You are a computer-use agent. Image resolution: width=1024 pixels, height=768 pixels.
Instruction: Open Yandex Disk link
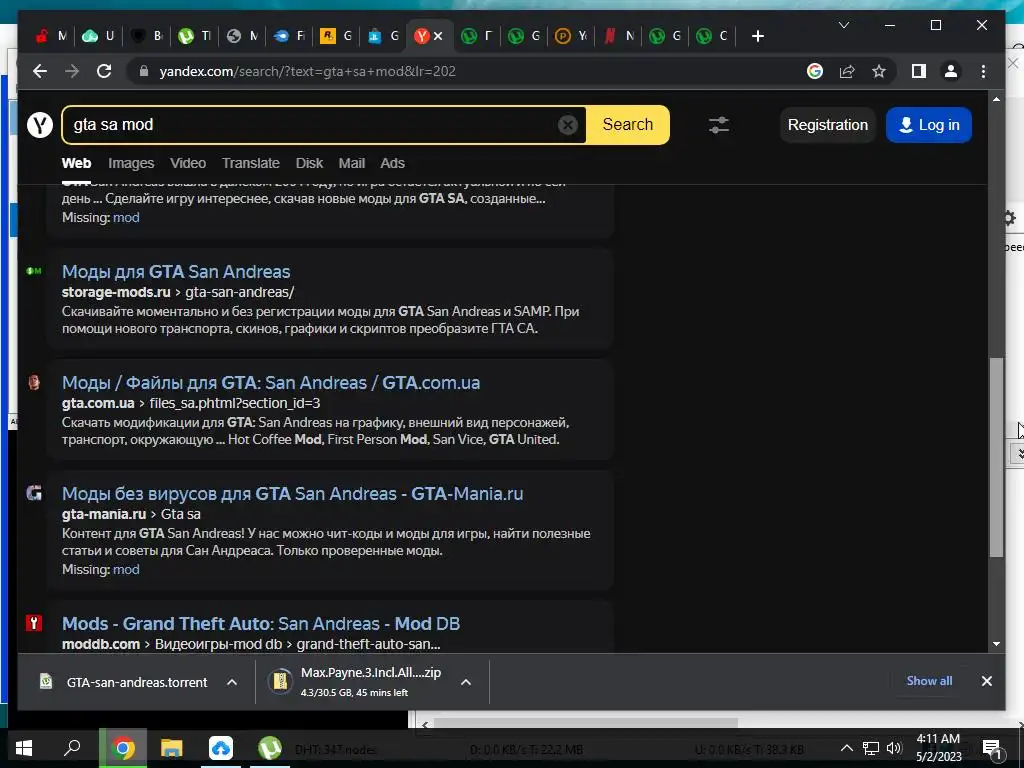click(x=310, y=163)
